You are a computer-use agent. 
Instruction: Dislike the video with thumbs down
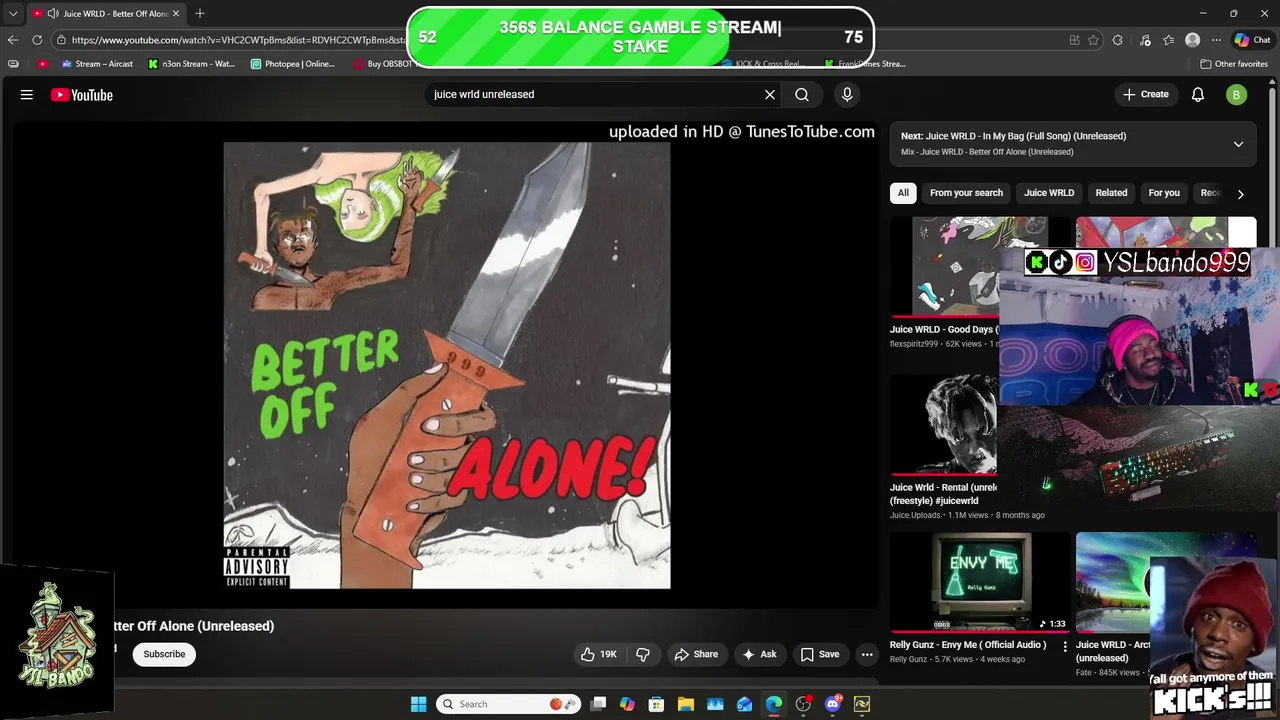click(643, 654)
